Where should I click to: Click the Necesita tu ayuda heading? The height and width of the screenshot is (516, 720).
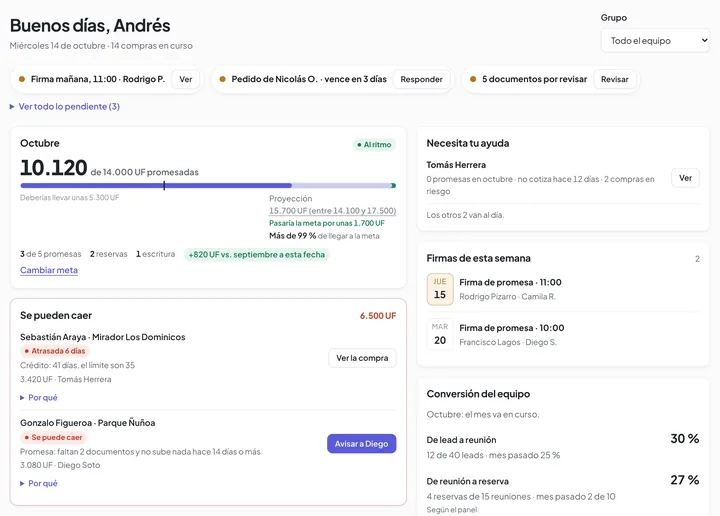(467, 143)
